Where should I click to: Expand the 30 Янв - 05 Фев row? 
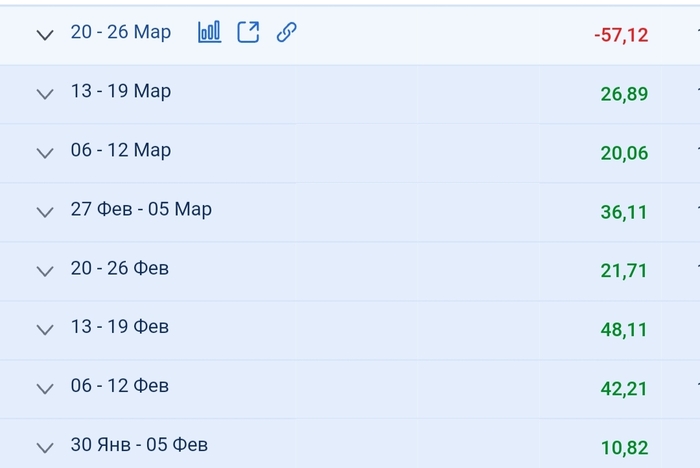pos(44,447)
